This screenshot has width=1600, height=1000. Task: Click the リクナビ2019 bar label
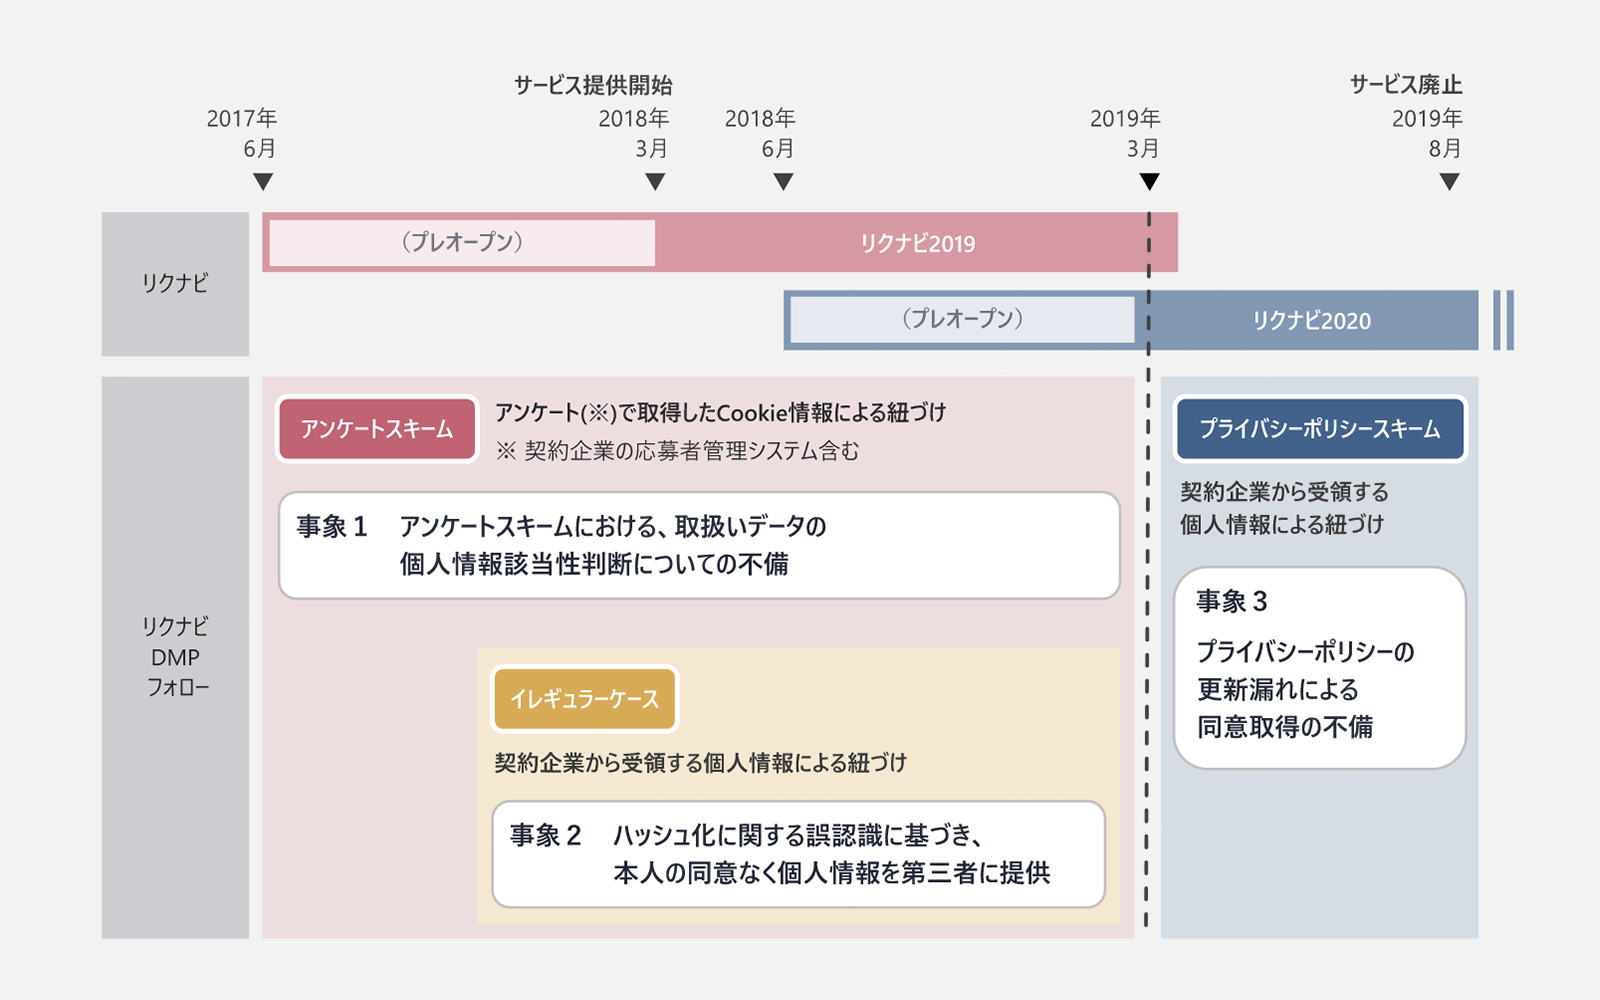917,243
